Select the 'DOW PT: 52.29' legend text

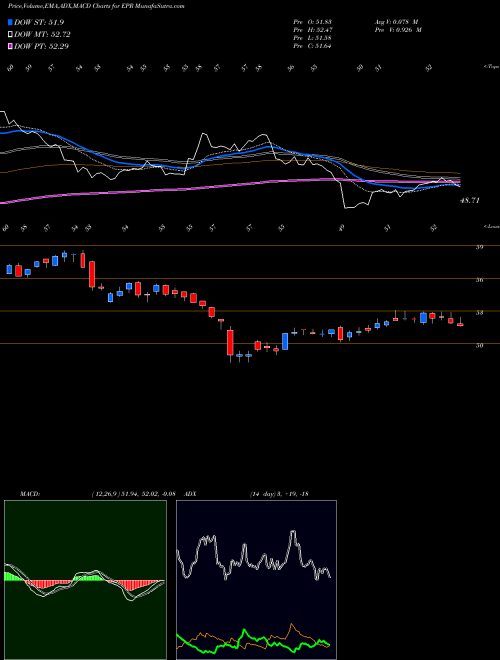(x=42, y=46)
